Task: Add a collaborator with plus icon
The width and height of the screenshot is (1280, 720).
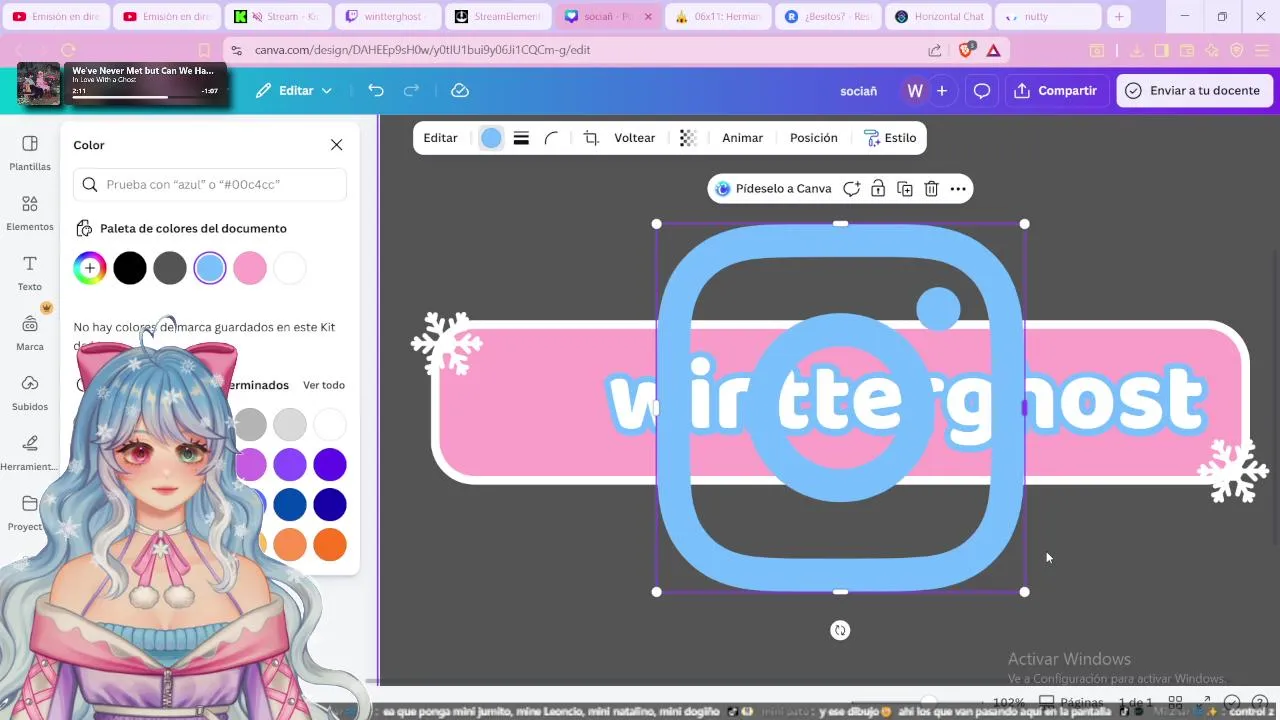Action: [941, 91]
